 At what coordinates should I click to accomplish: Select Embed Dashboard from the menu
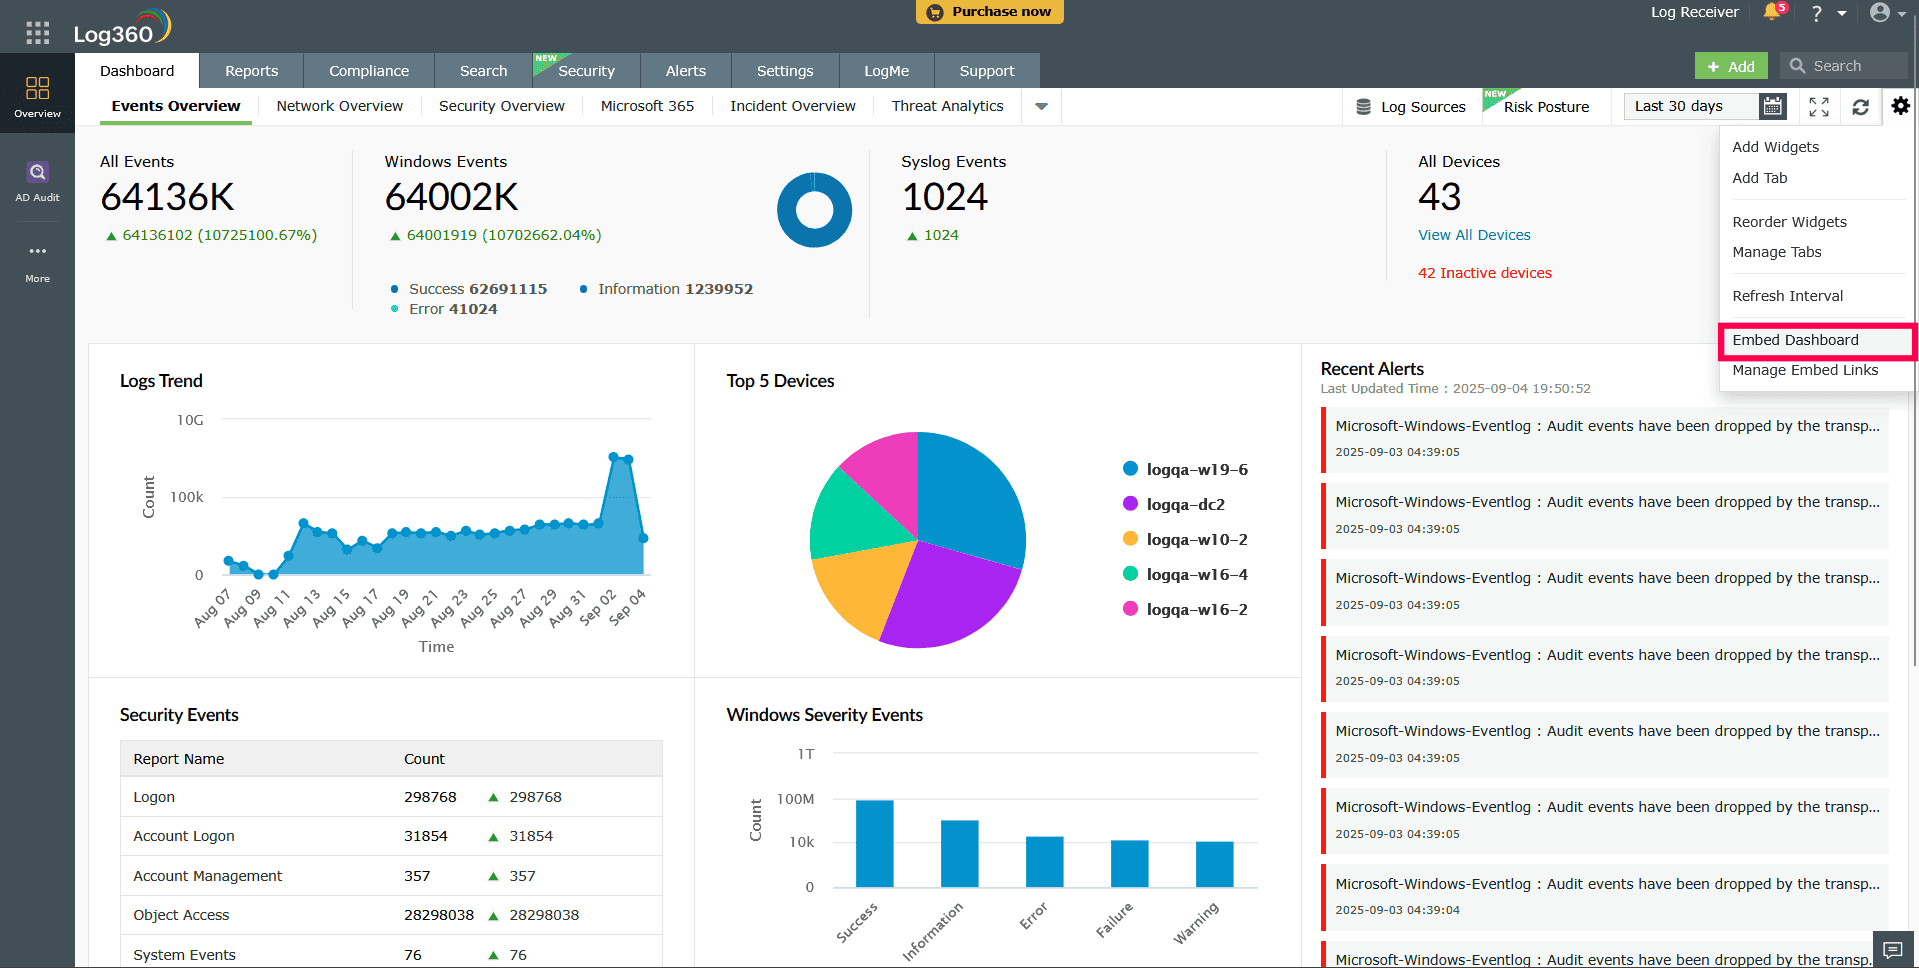(1795, 340)
